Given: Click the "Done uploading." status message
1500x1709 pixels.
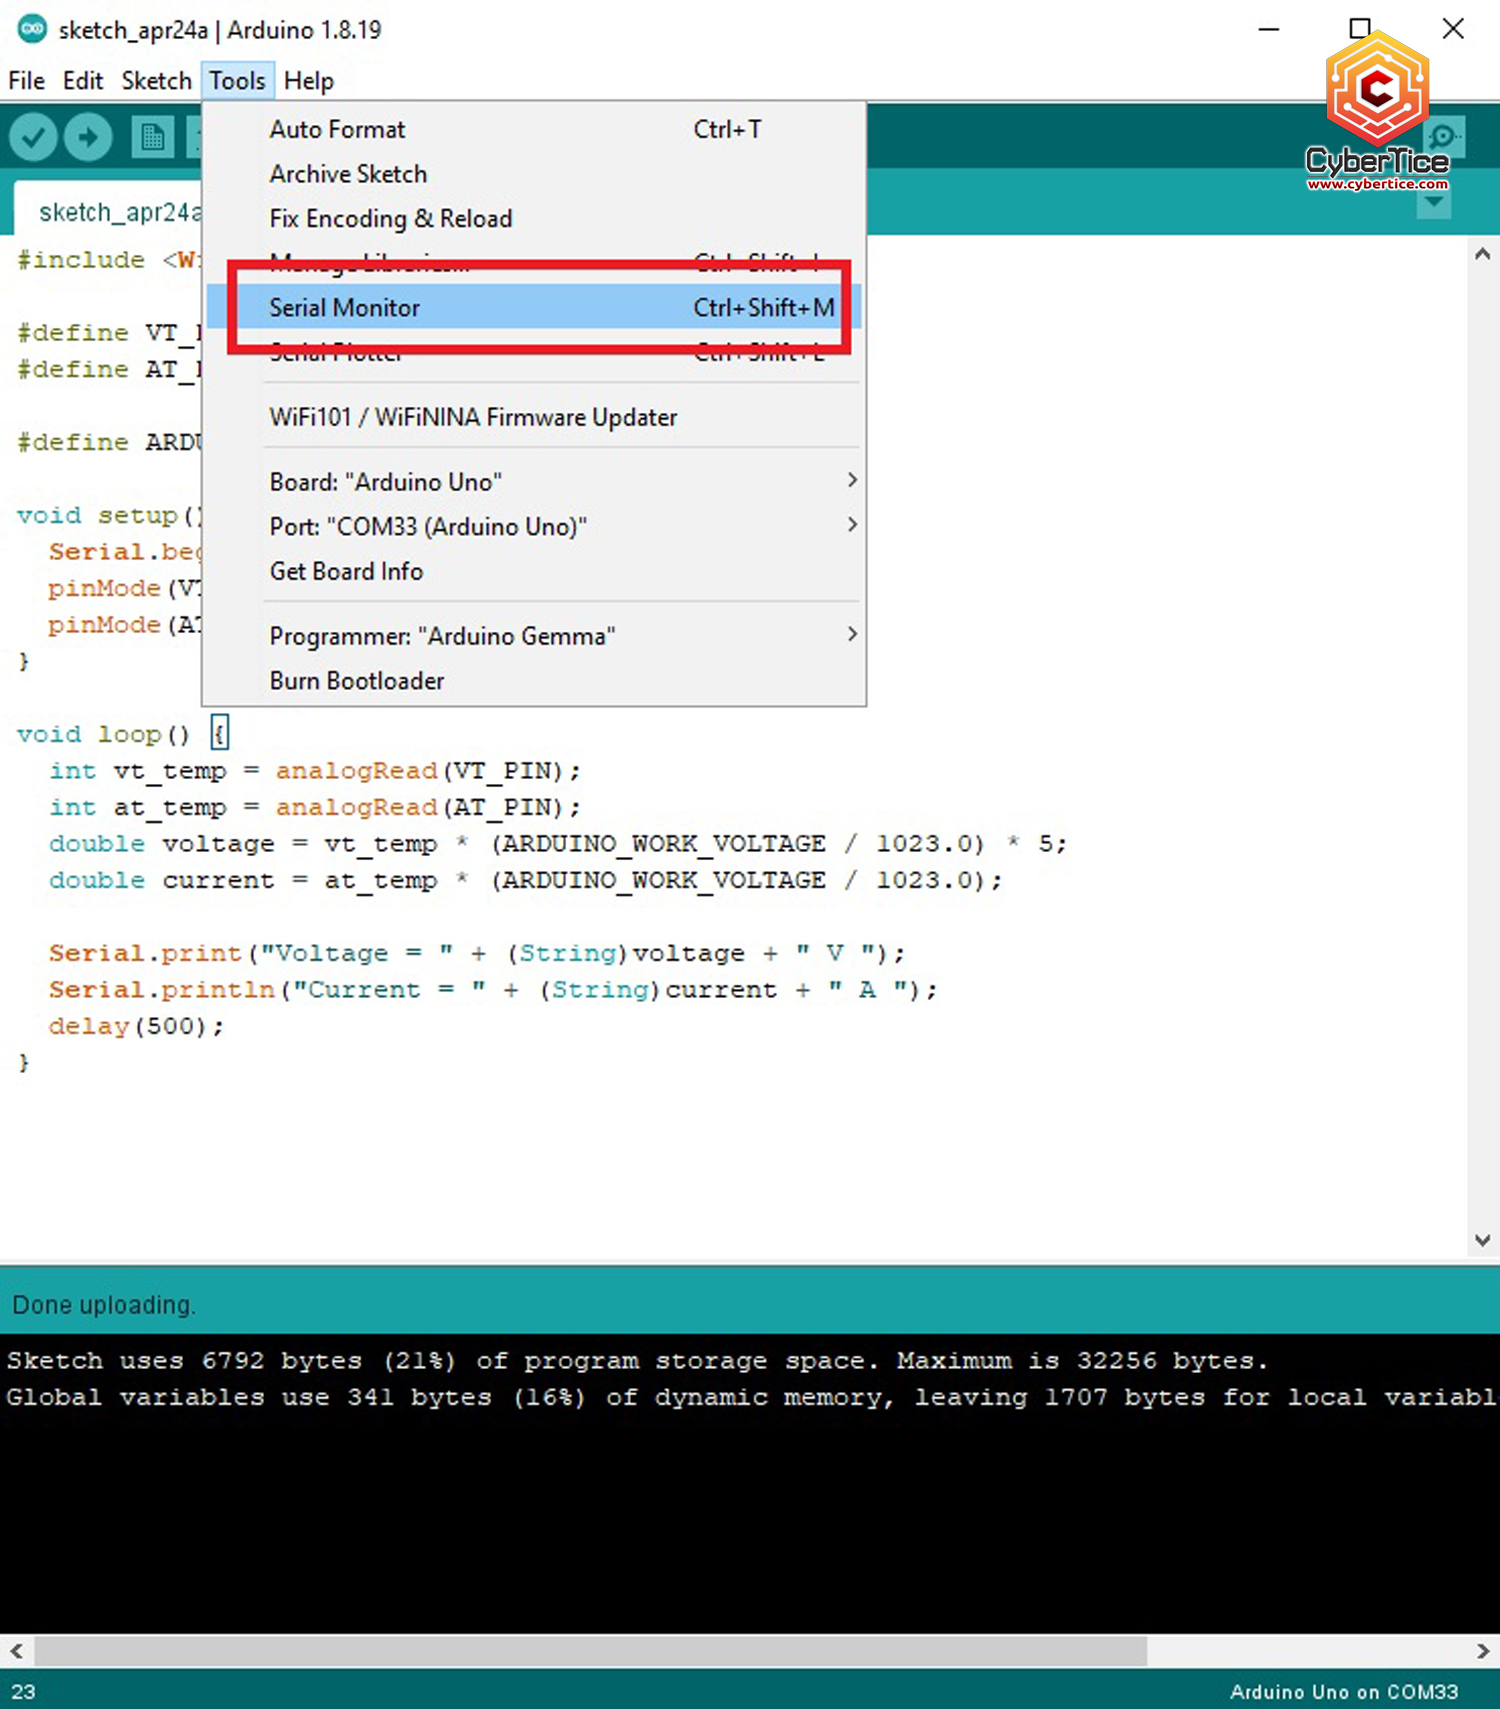Looking at the screenshot, I should pos(104,1305).
